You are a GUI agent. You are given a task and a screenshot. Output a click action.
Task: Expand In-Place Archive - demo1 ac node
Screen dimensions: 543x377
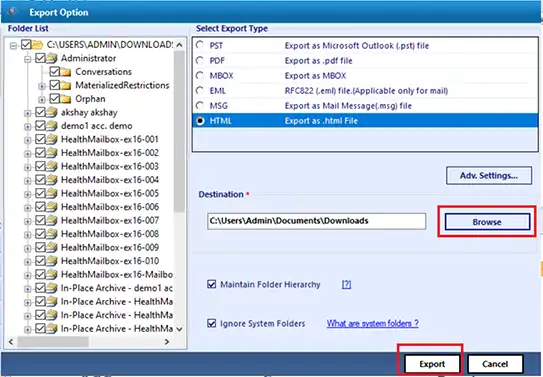coord(27,289)
